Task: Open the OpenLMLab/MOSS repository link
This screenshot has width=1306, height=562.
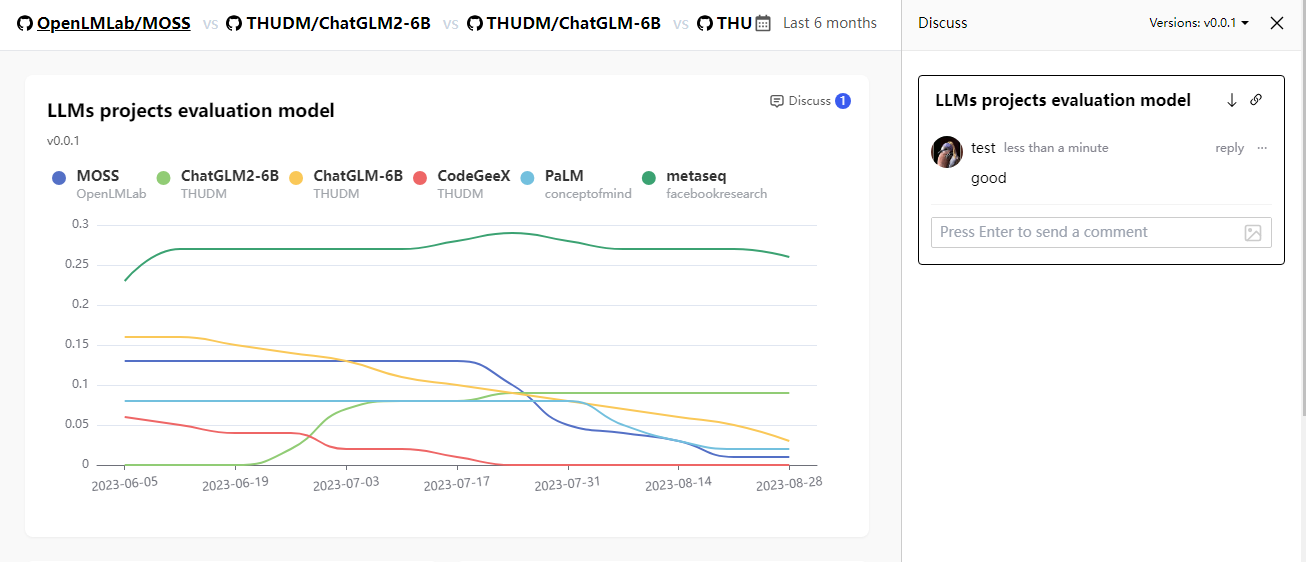Action: [x=113, y=23]
